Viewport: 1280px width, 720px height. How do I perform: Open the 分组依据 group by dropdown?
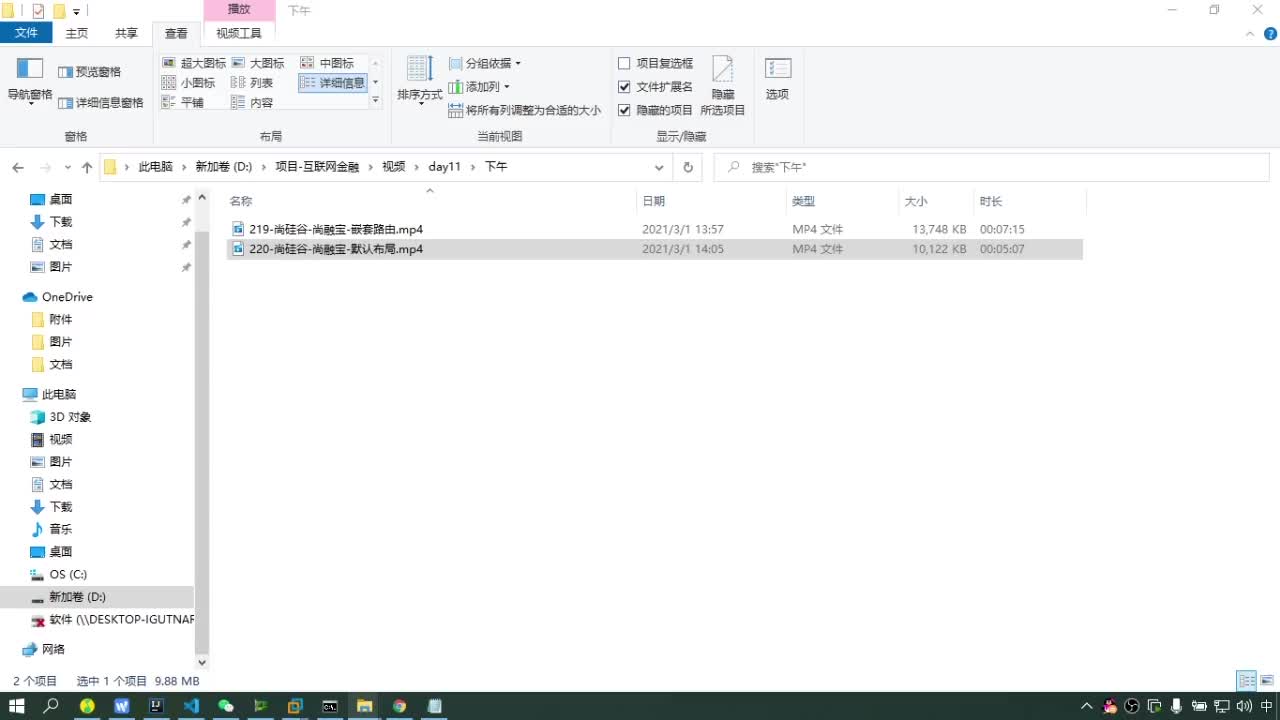[x=485, y=63]
